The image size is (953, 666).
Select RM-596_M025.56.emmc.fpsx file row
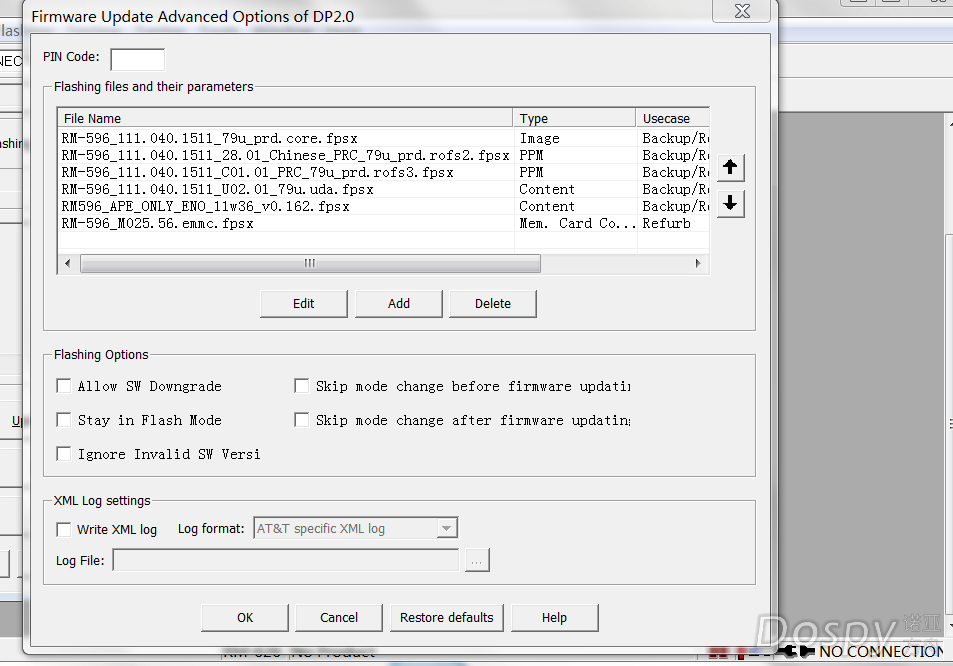tap(158, 224)
